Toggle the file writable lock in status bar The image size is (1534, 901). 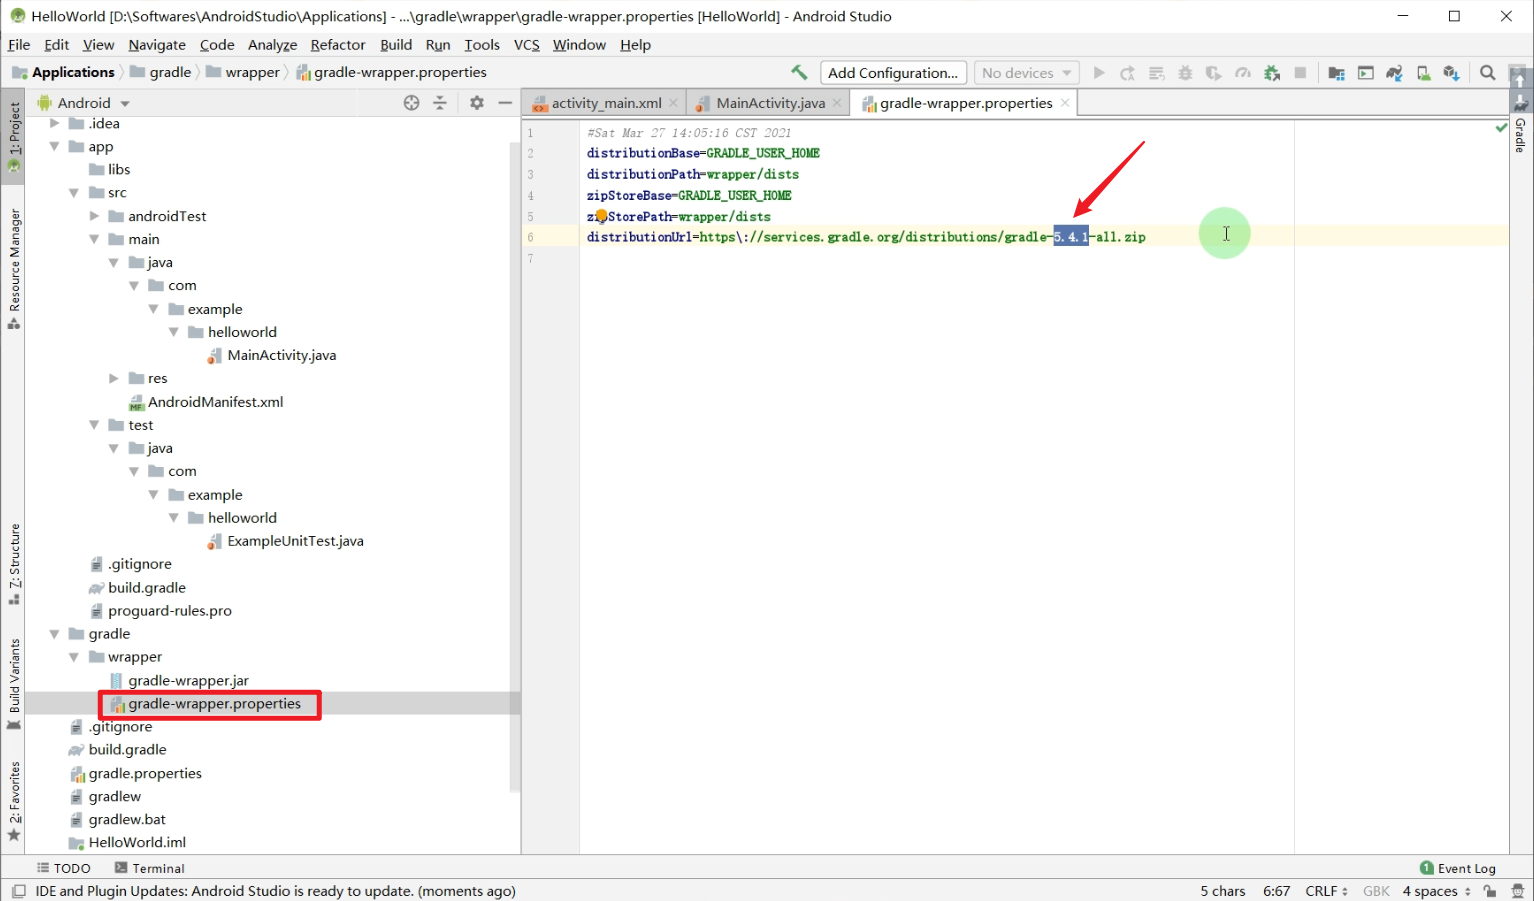1490,890
